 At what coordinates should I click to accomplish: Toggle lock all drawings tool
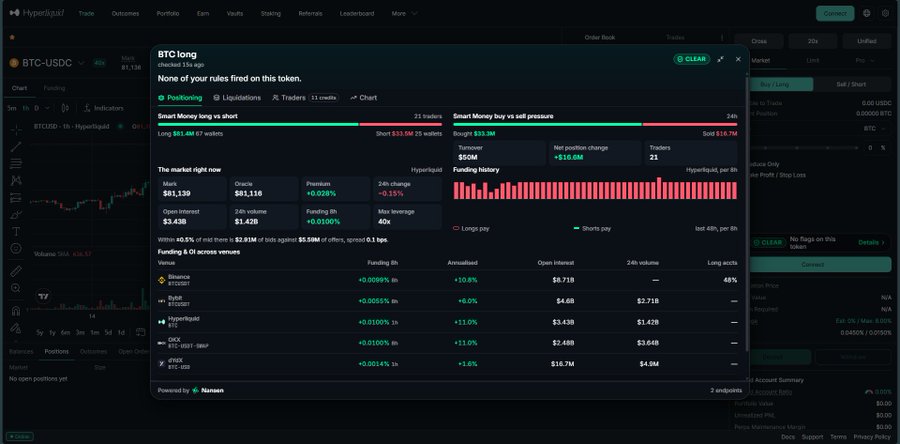16,328
